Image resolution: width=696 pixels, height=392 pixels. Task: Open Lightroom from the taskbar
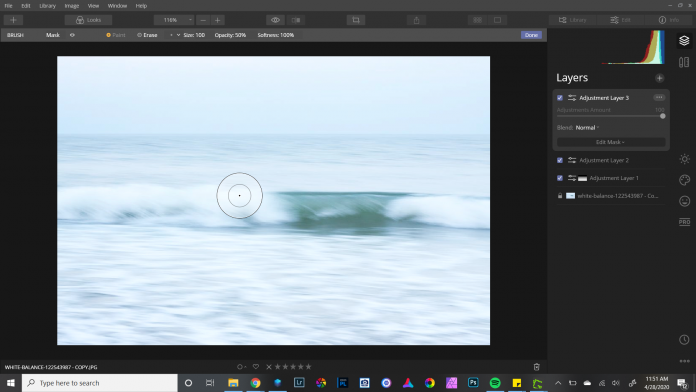(x=299, y=383)
